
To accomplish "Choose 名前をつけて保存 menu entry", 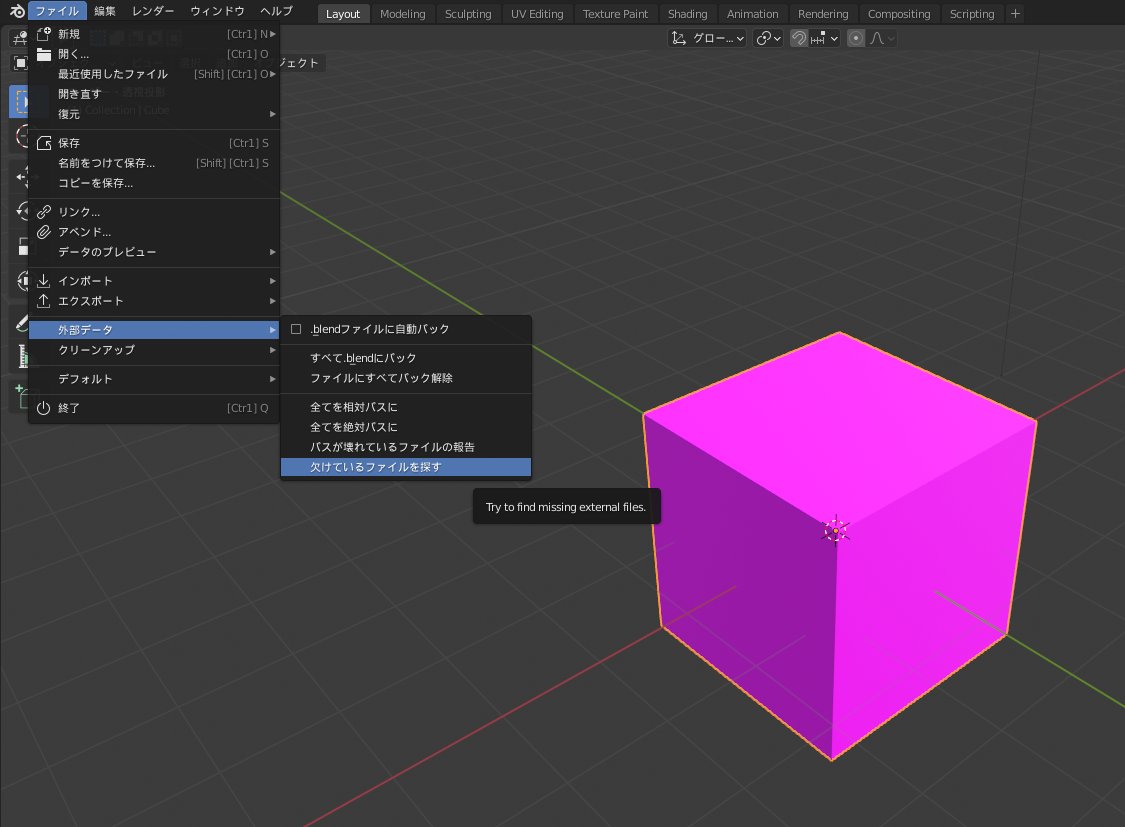I will click(154, 163).
